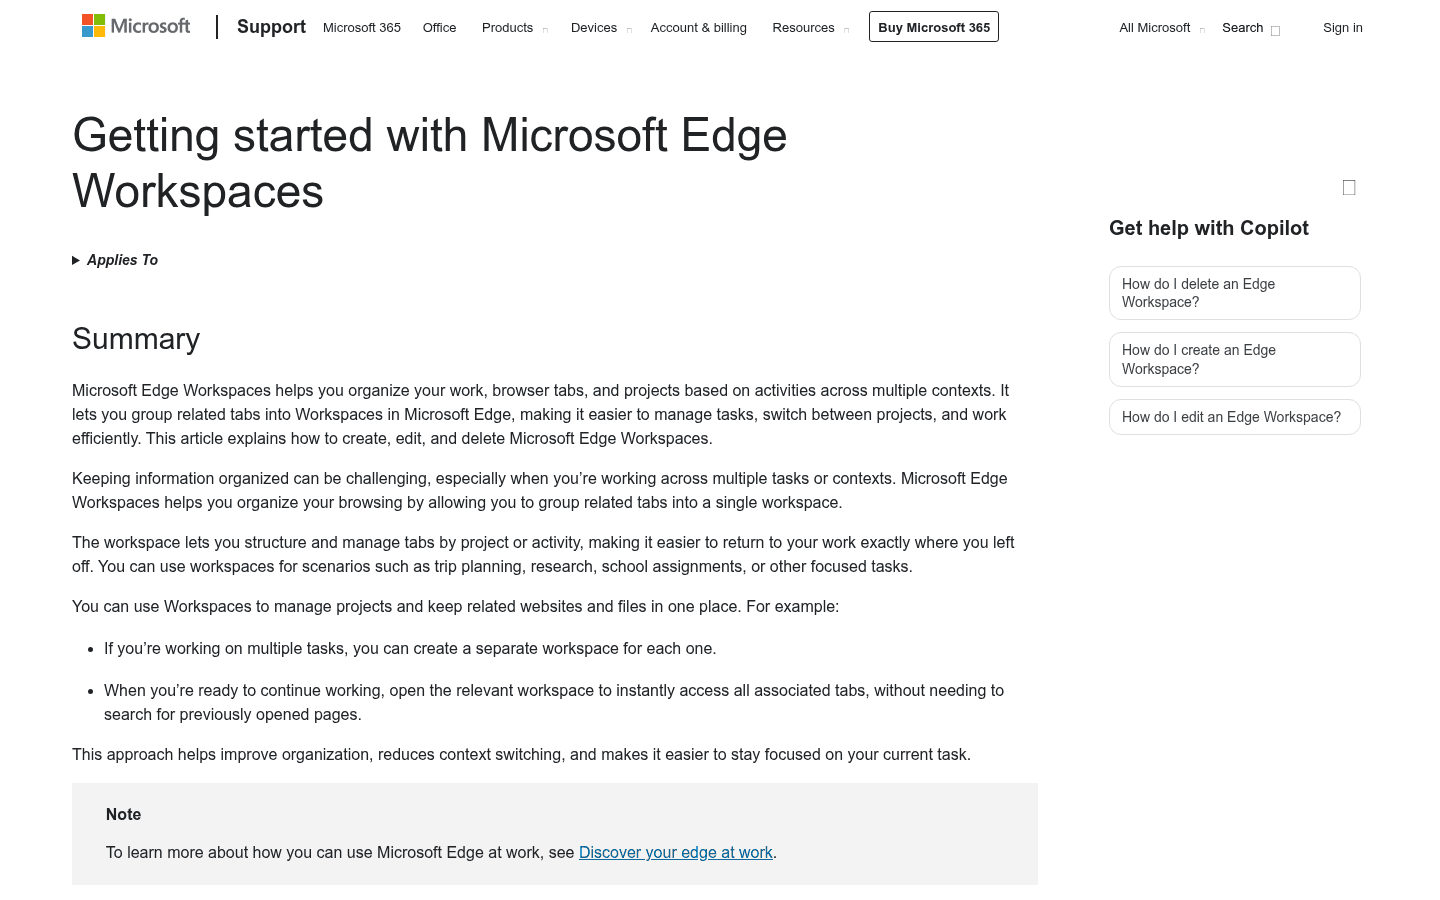Expand the All Microsoft menu

point(1162,28)
